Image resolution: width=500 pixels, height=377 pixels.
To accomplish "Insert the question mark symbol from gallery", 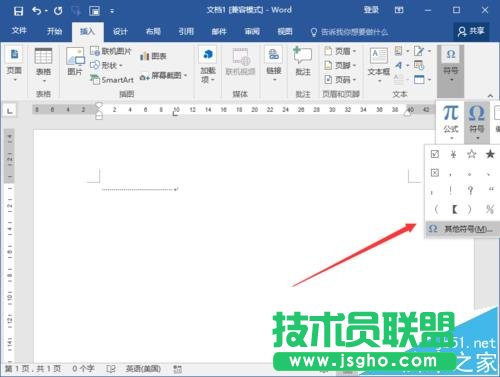I will [470, 190].
